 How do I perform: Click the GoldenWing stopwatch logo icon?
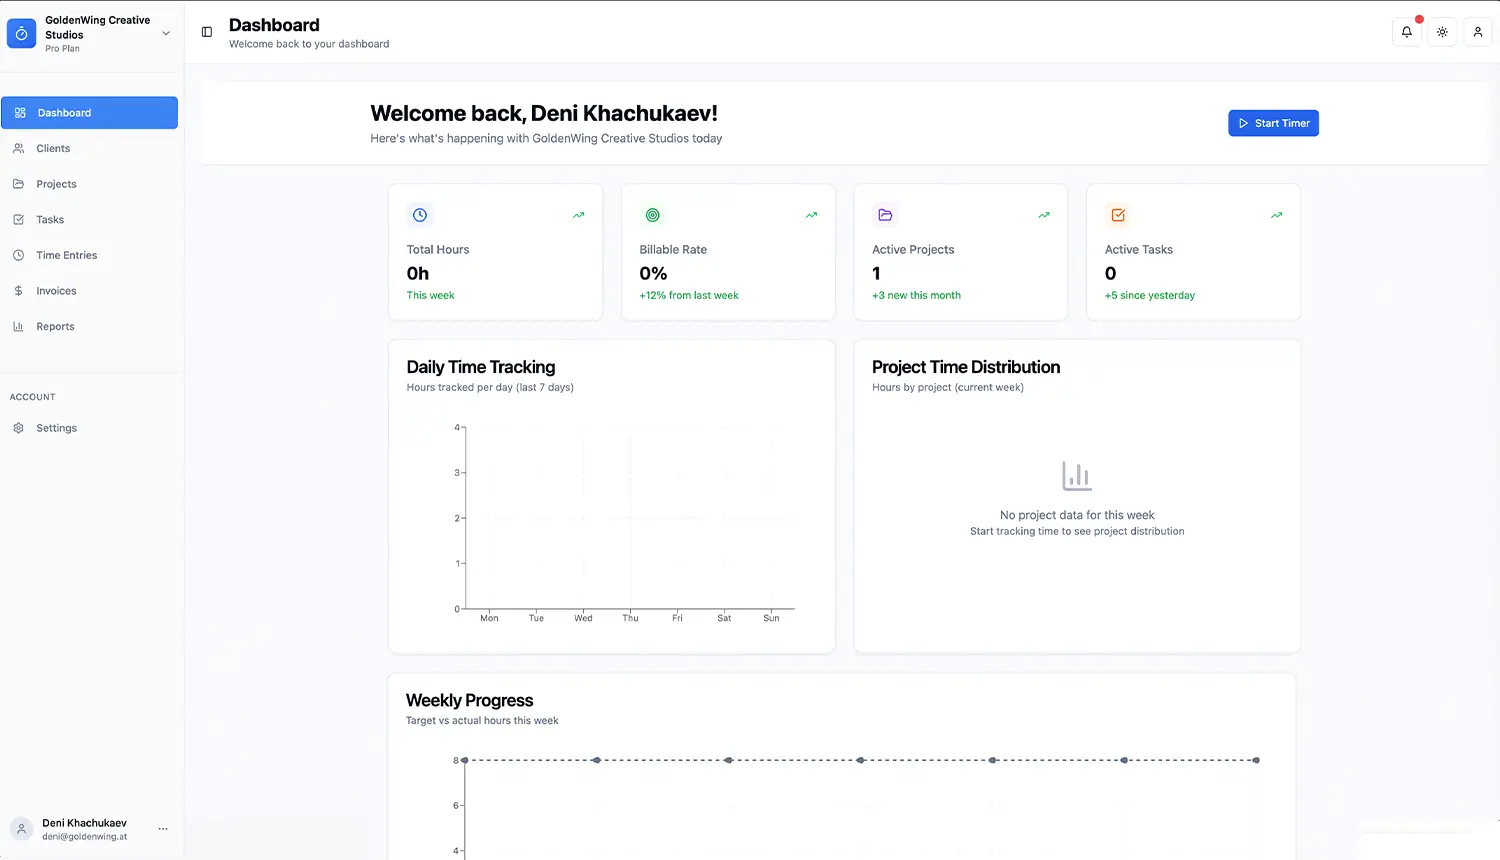21,34
